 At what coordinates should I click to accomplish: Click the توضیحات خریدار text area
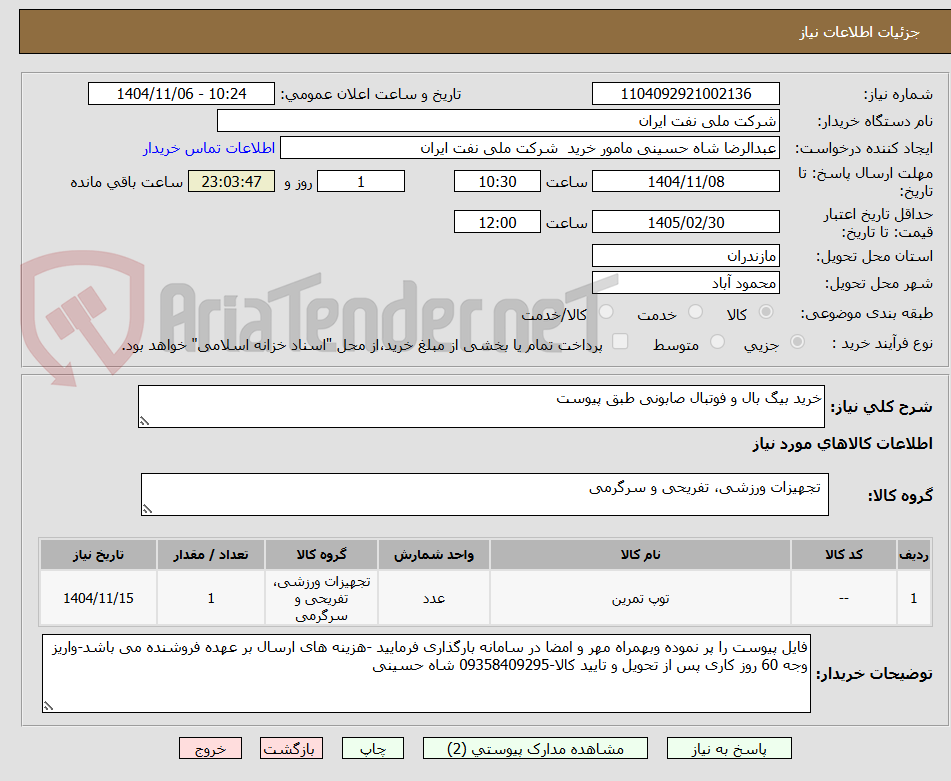(x=426, y=673)
